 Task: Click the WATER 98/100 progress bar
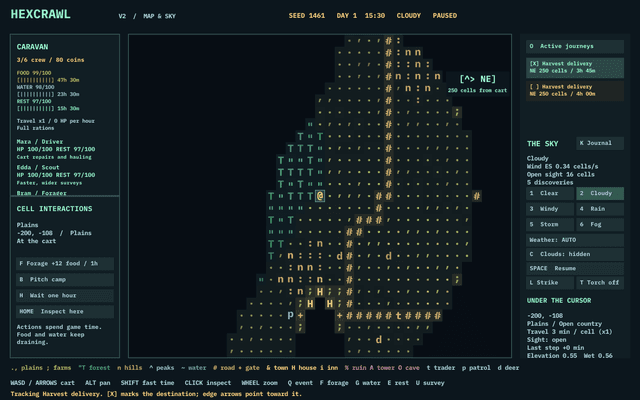(35, 94)
